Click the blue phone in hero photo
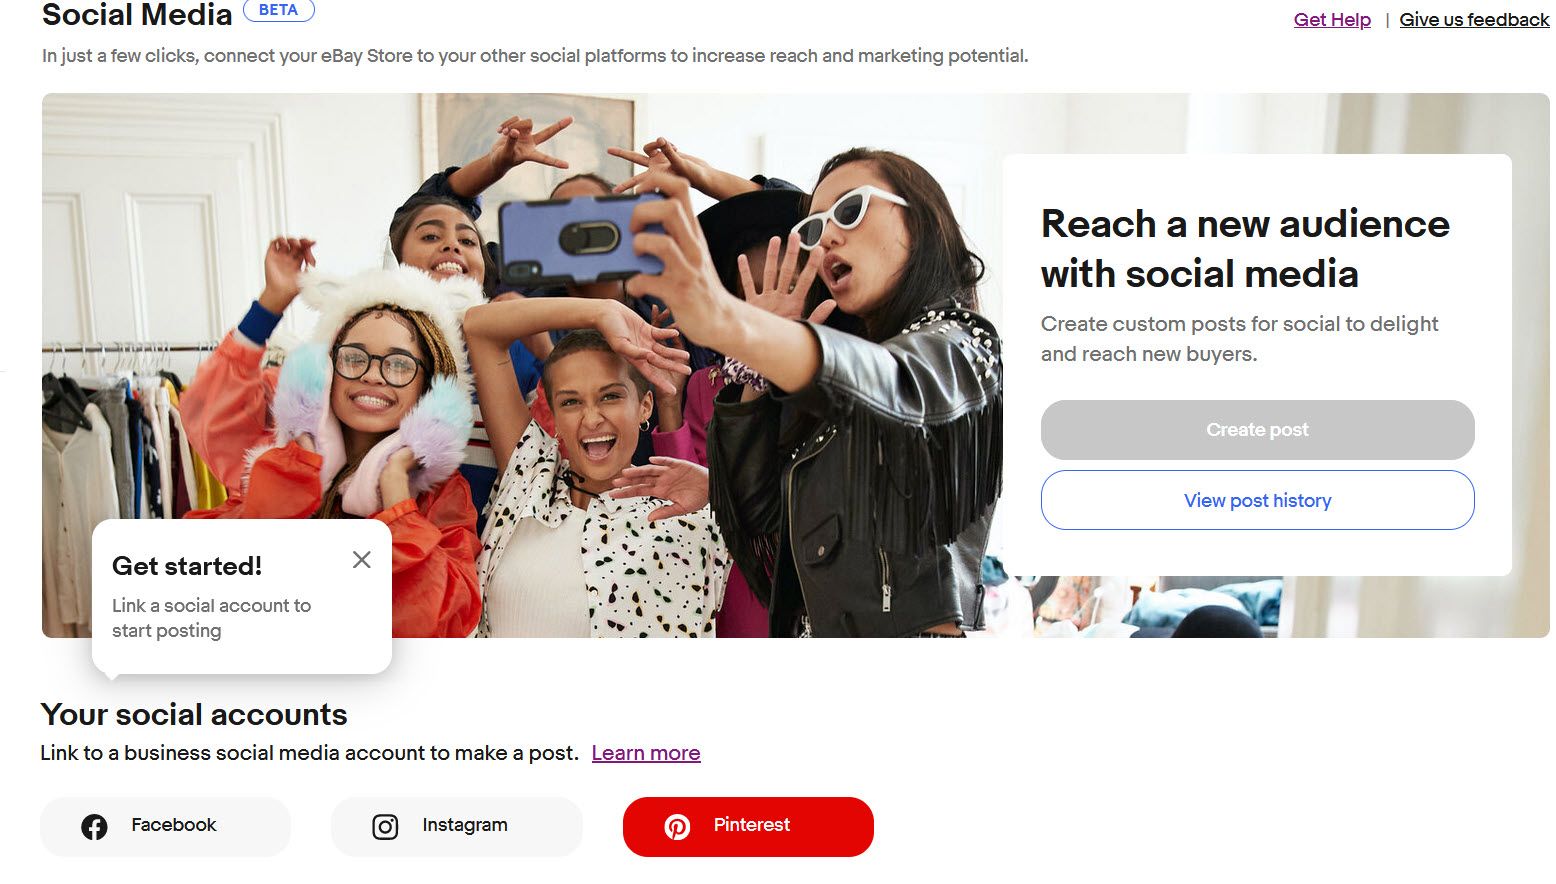The width and height of the screenshot is (1556, 884). tap(580, 237)
